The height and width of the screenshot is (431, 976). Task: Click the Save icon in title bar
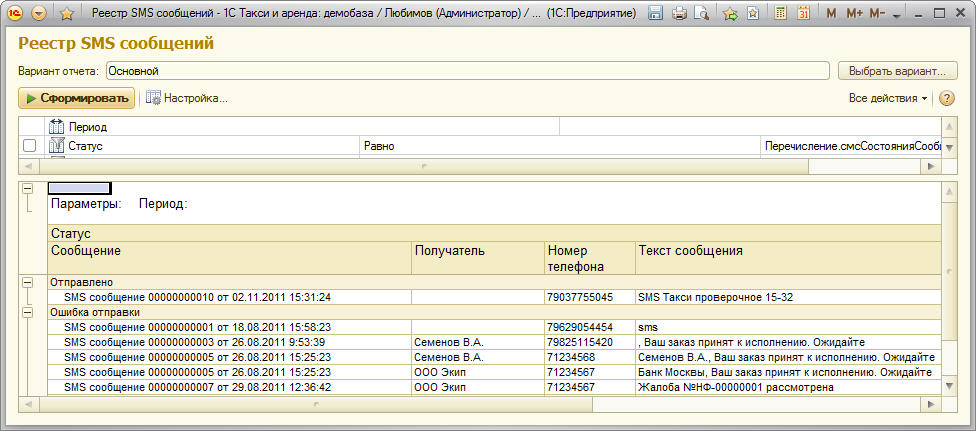click(x=656, y=14)
